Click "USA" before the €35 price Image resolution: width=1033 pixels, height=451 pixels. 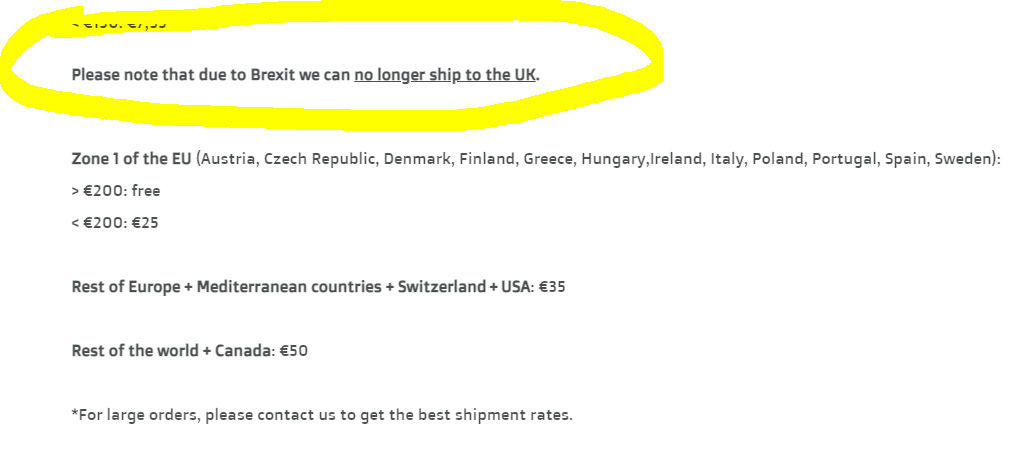[x=515, y=287]
